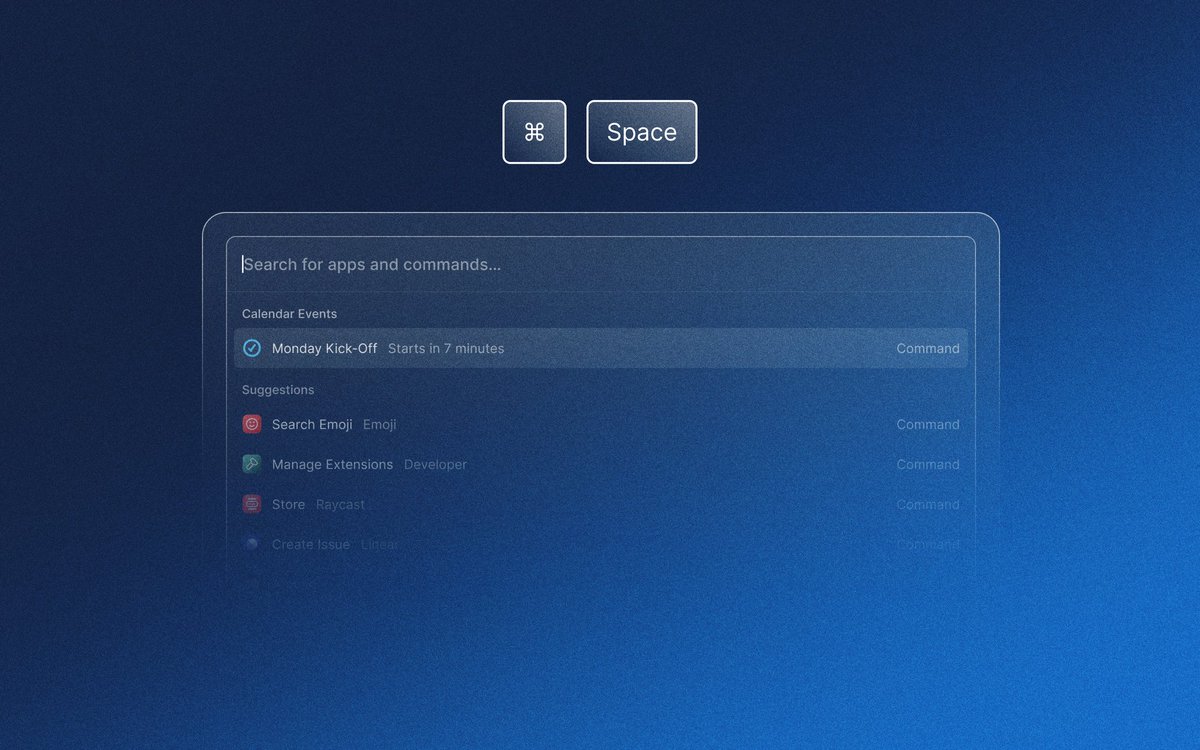The width and height of the screenshot is (1200, 750).
Task: Click Command label in Search Emoji row
Action: tap(928, 424)
